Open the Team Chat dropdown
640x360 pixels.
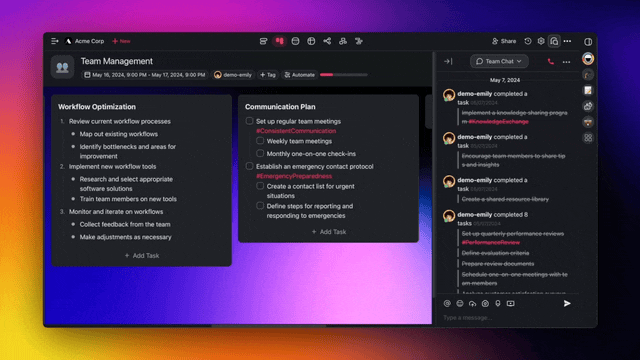(499, 61)
